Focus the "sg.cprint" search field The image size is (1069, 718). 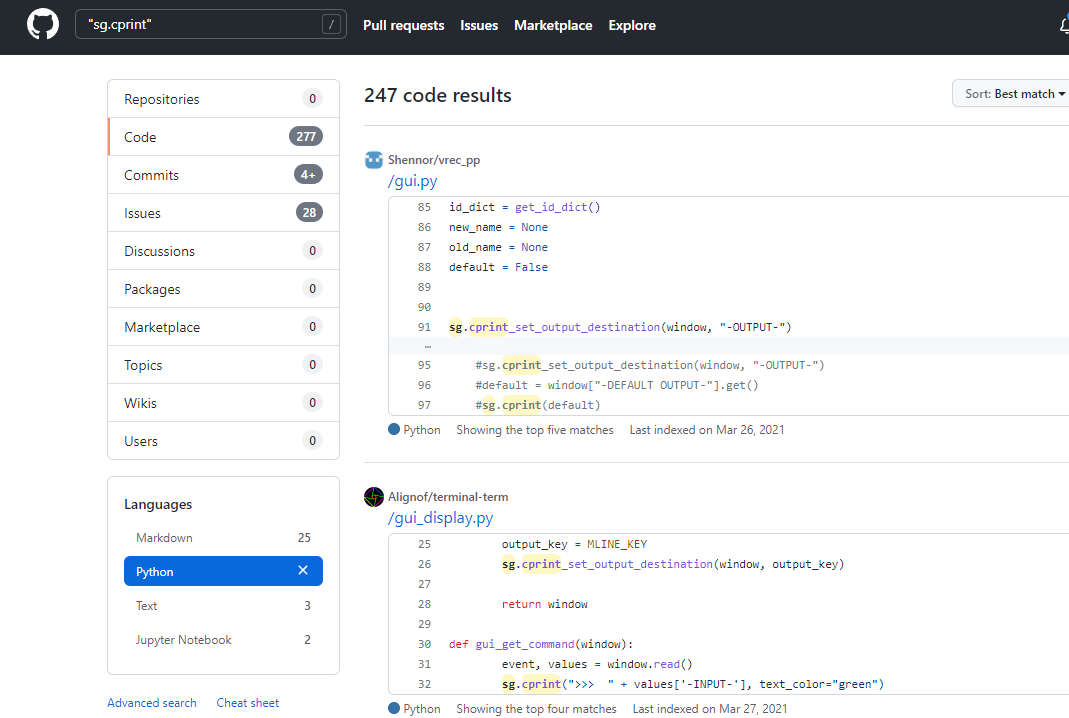pos(211,25)
